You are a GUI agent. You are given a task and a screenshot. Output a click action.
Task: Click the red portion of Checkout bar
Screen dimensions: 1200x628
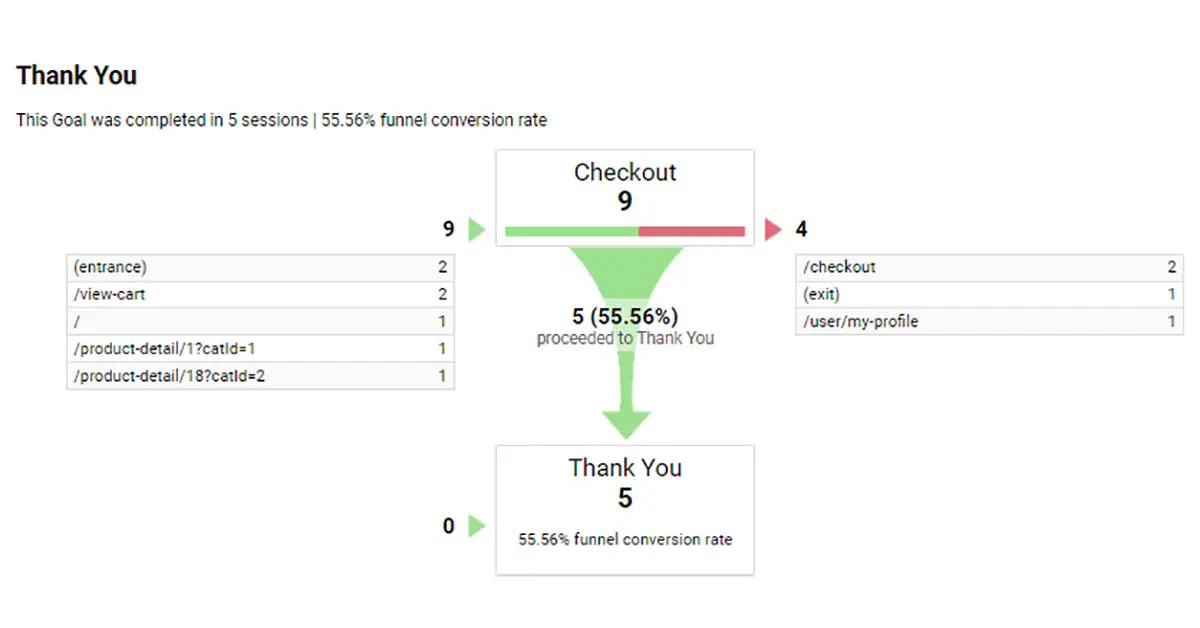point(691,231)
